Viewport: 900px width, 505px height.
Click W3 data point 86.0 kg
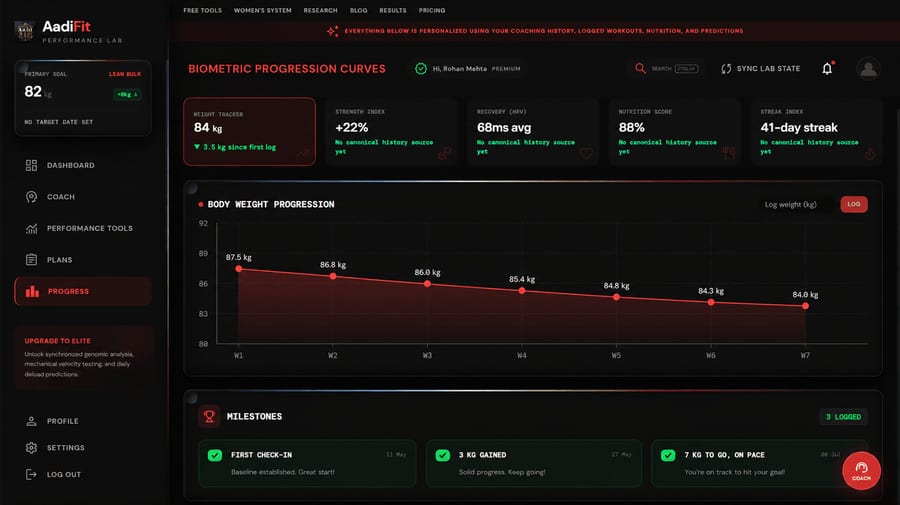pos(427,283)
